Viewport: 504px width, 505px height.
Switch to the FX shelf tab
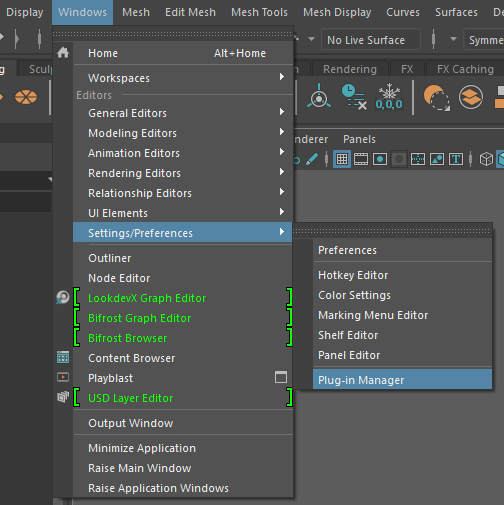(x=407, y=69)
